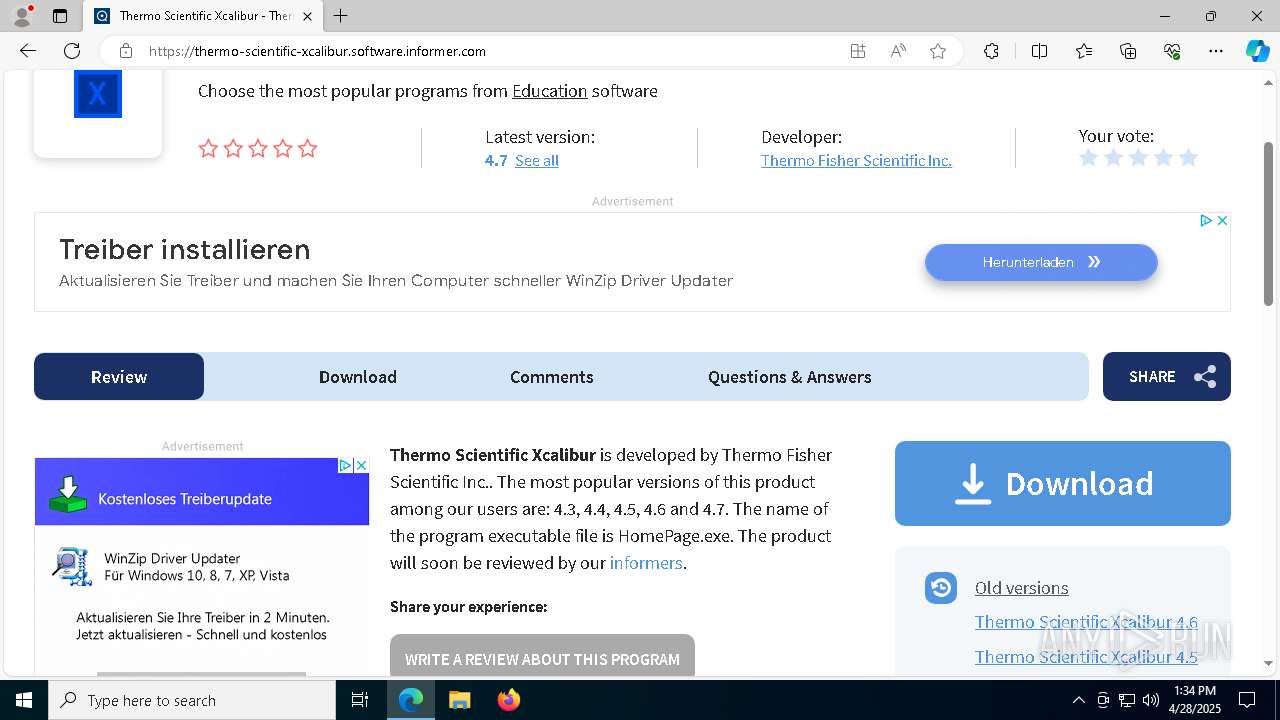Launch the Copilot sidebar
Viewport: 1280px width, 720px height.
pyautogui.click(x=1257, y=51)
